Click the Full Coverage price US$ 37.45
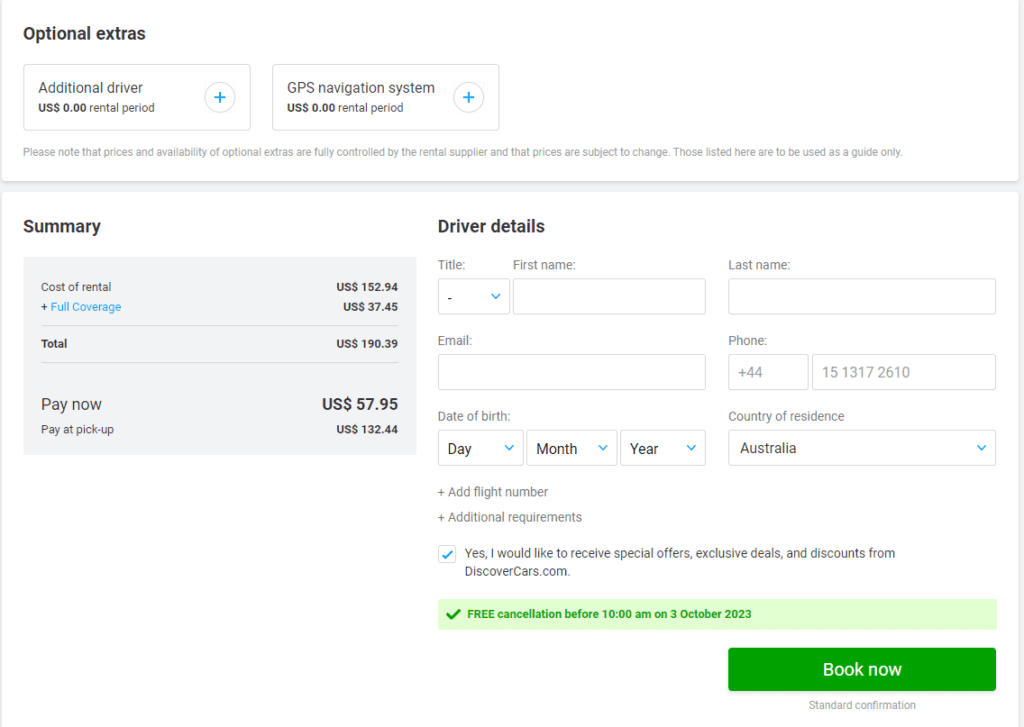Viewport: 1024px width, 727px height. click(370, 307)
